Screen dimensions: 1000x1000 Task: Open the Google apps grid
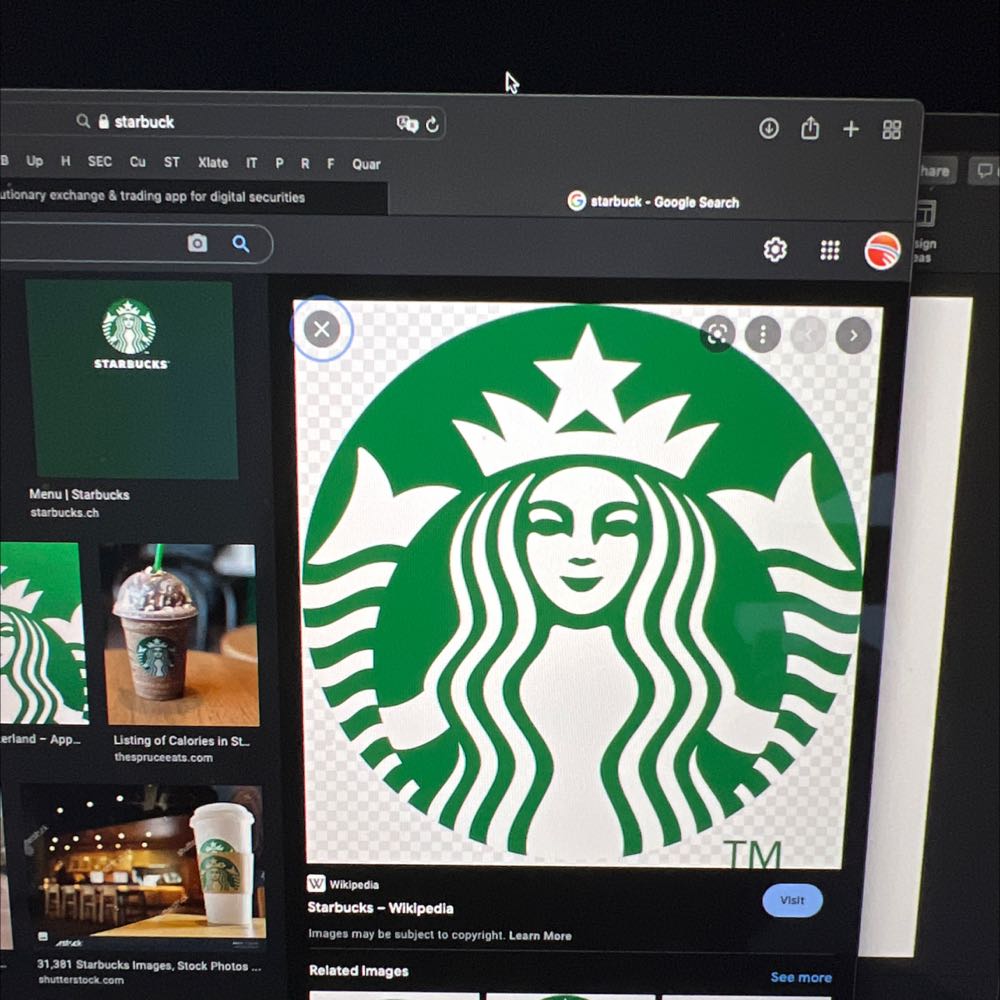click(x=830, y=250)
